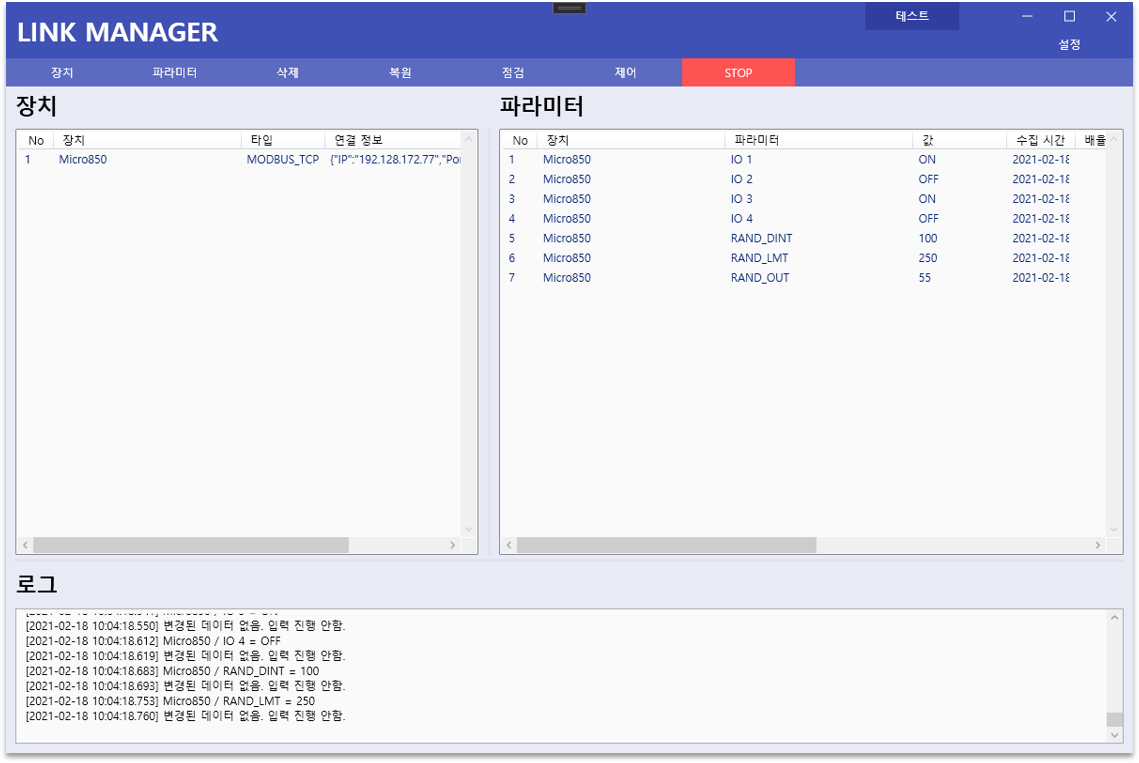This screenshot has width=1139, height=763.
Task: Open the 제어 menu item
Action: [x=625, y=73]
